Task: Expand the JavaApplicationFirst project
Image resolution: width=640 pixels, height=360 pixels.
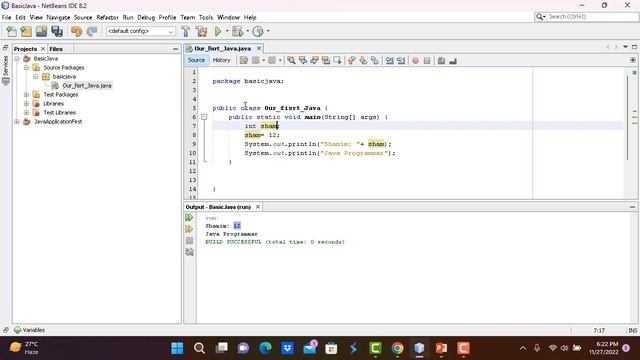Action: pyautogui.click(x=17, y=122)
